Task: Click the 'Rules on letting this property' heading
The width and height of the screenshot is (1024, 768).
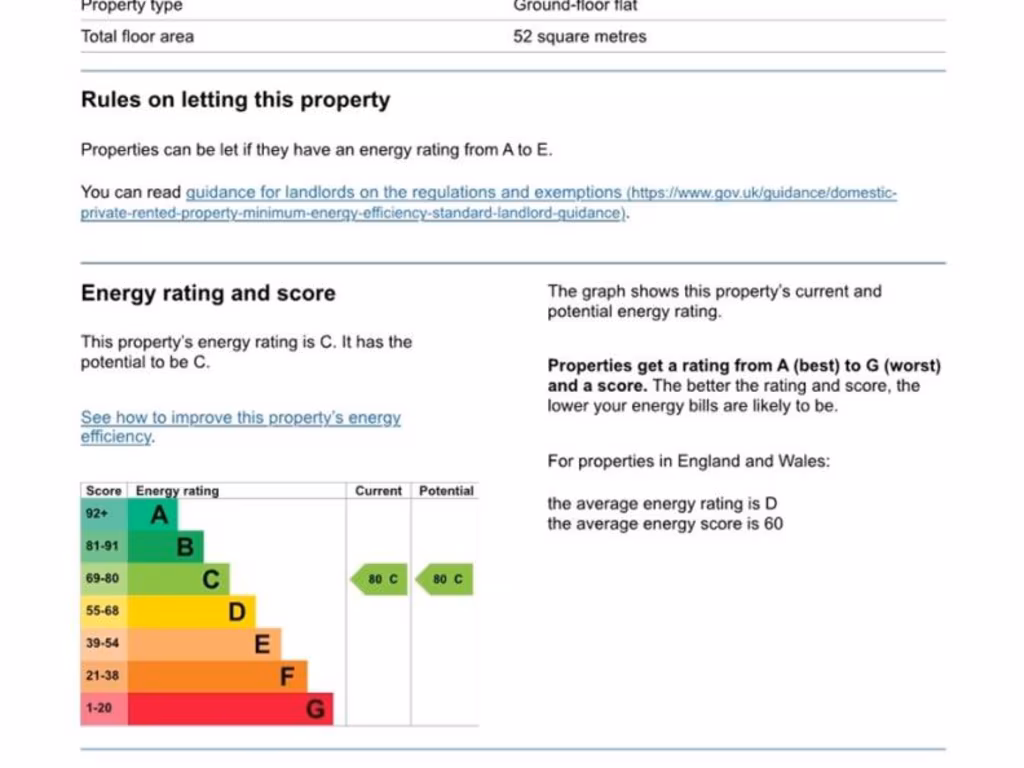Action: pyautogui.click(x=235, y=100)
